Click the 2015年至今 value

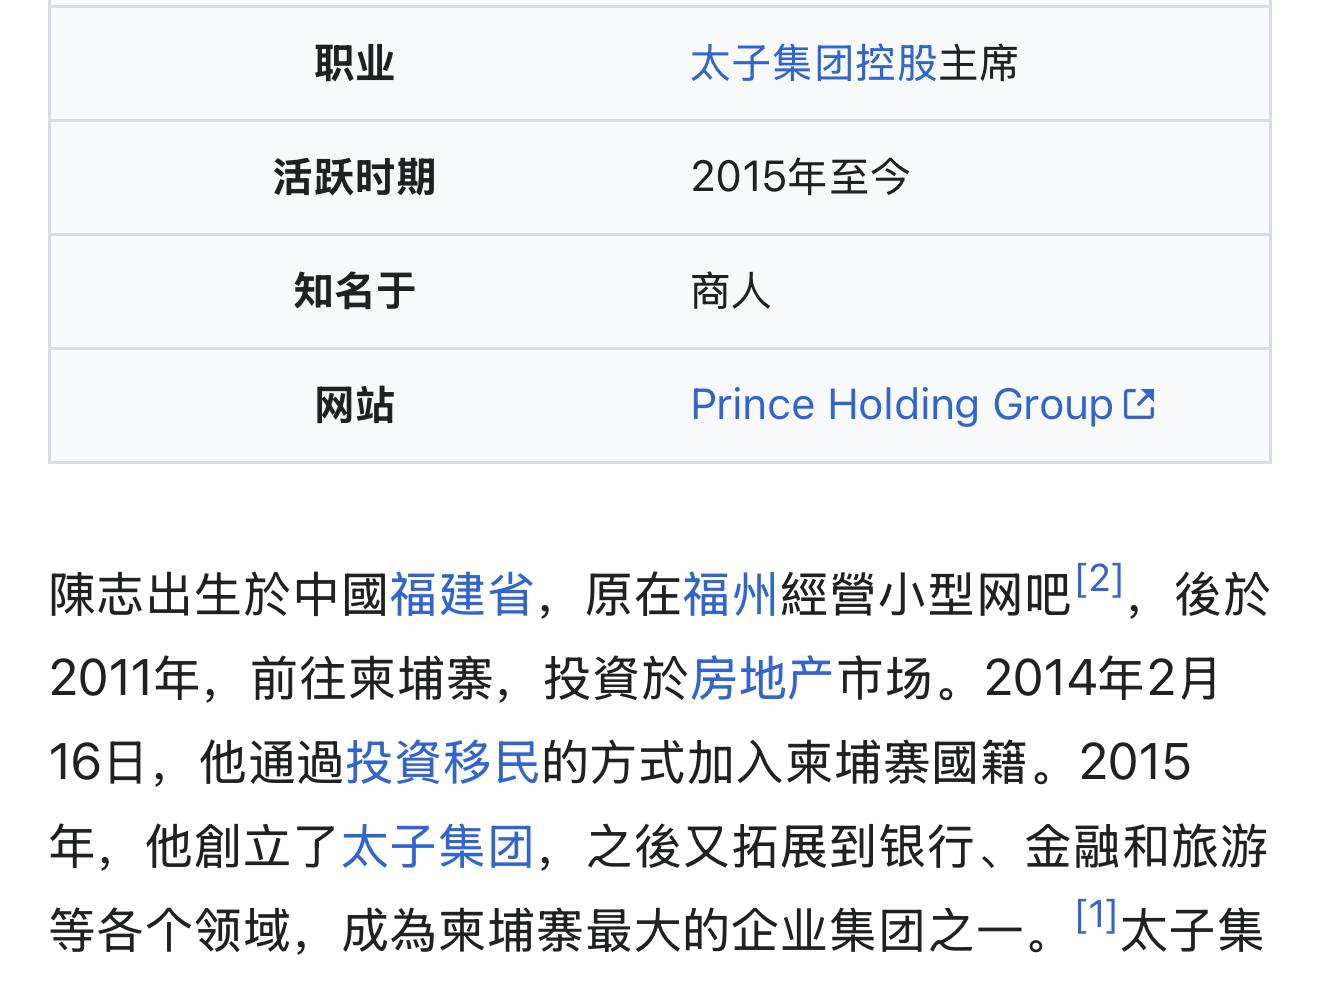click(801, 178)
